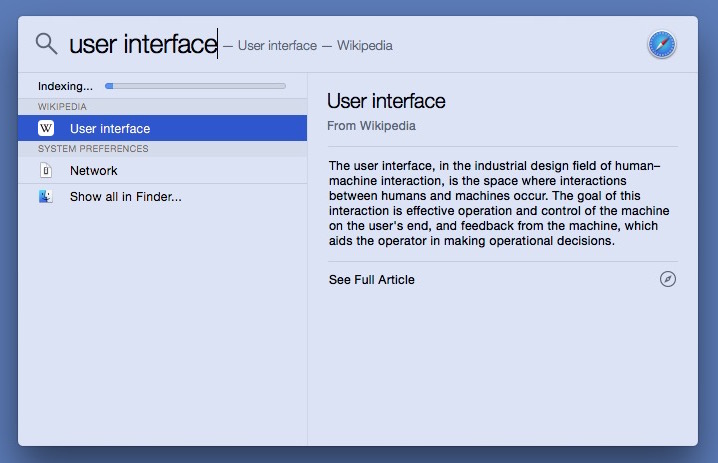
Task: Choose Show all in Finder...
Action: click(163, 196)
